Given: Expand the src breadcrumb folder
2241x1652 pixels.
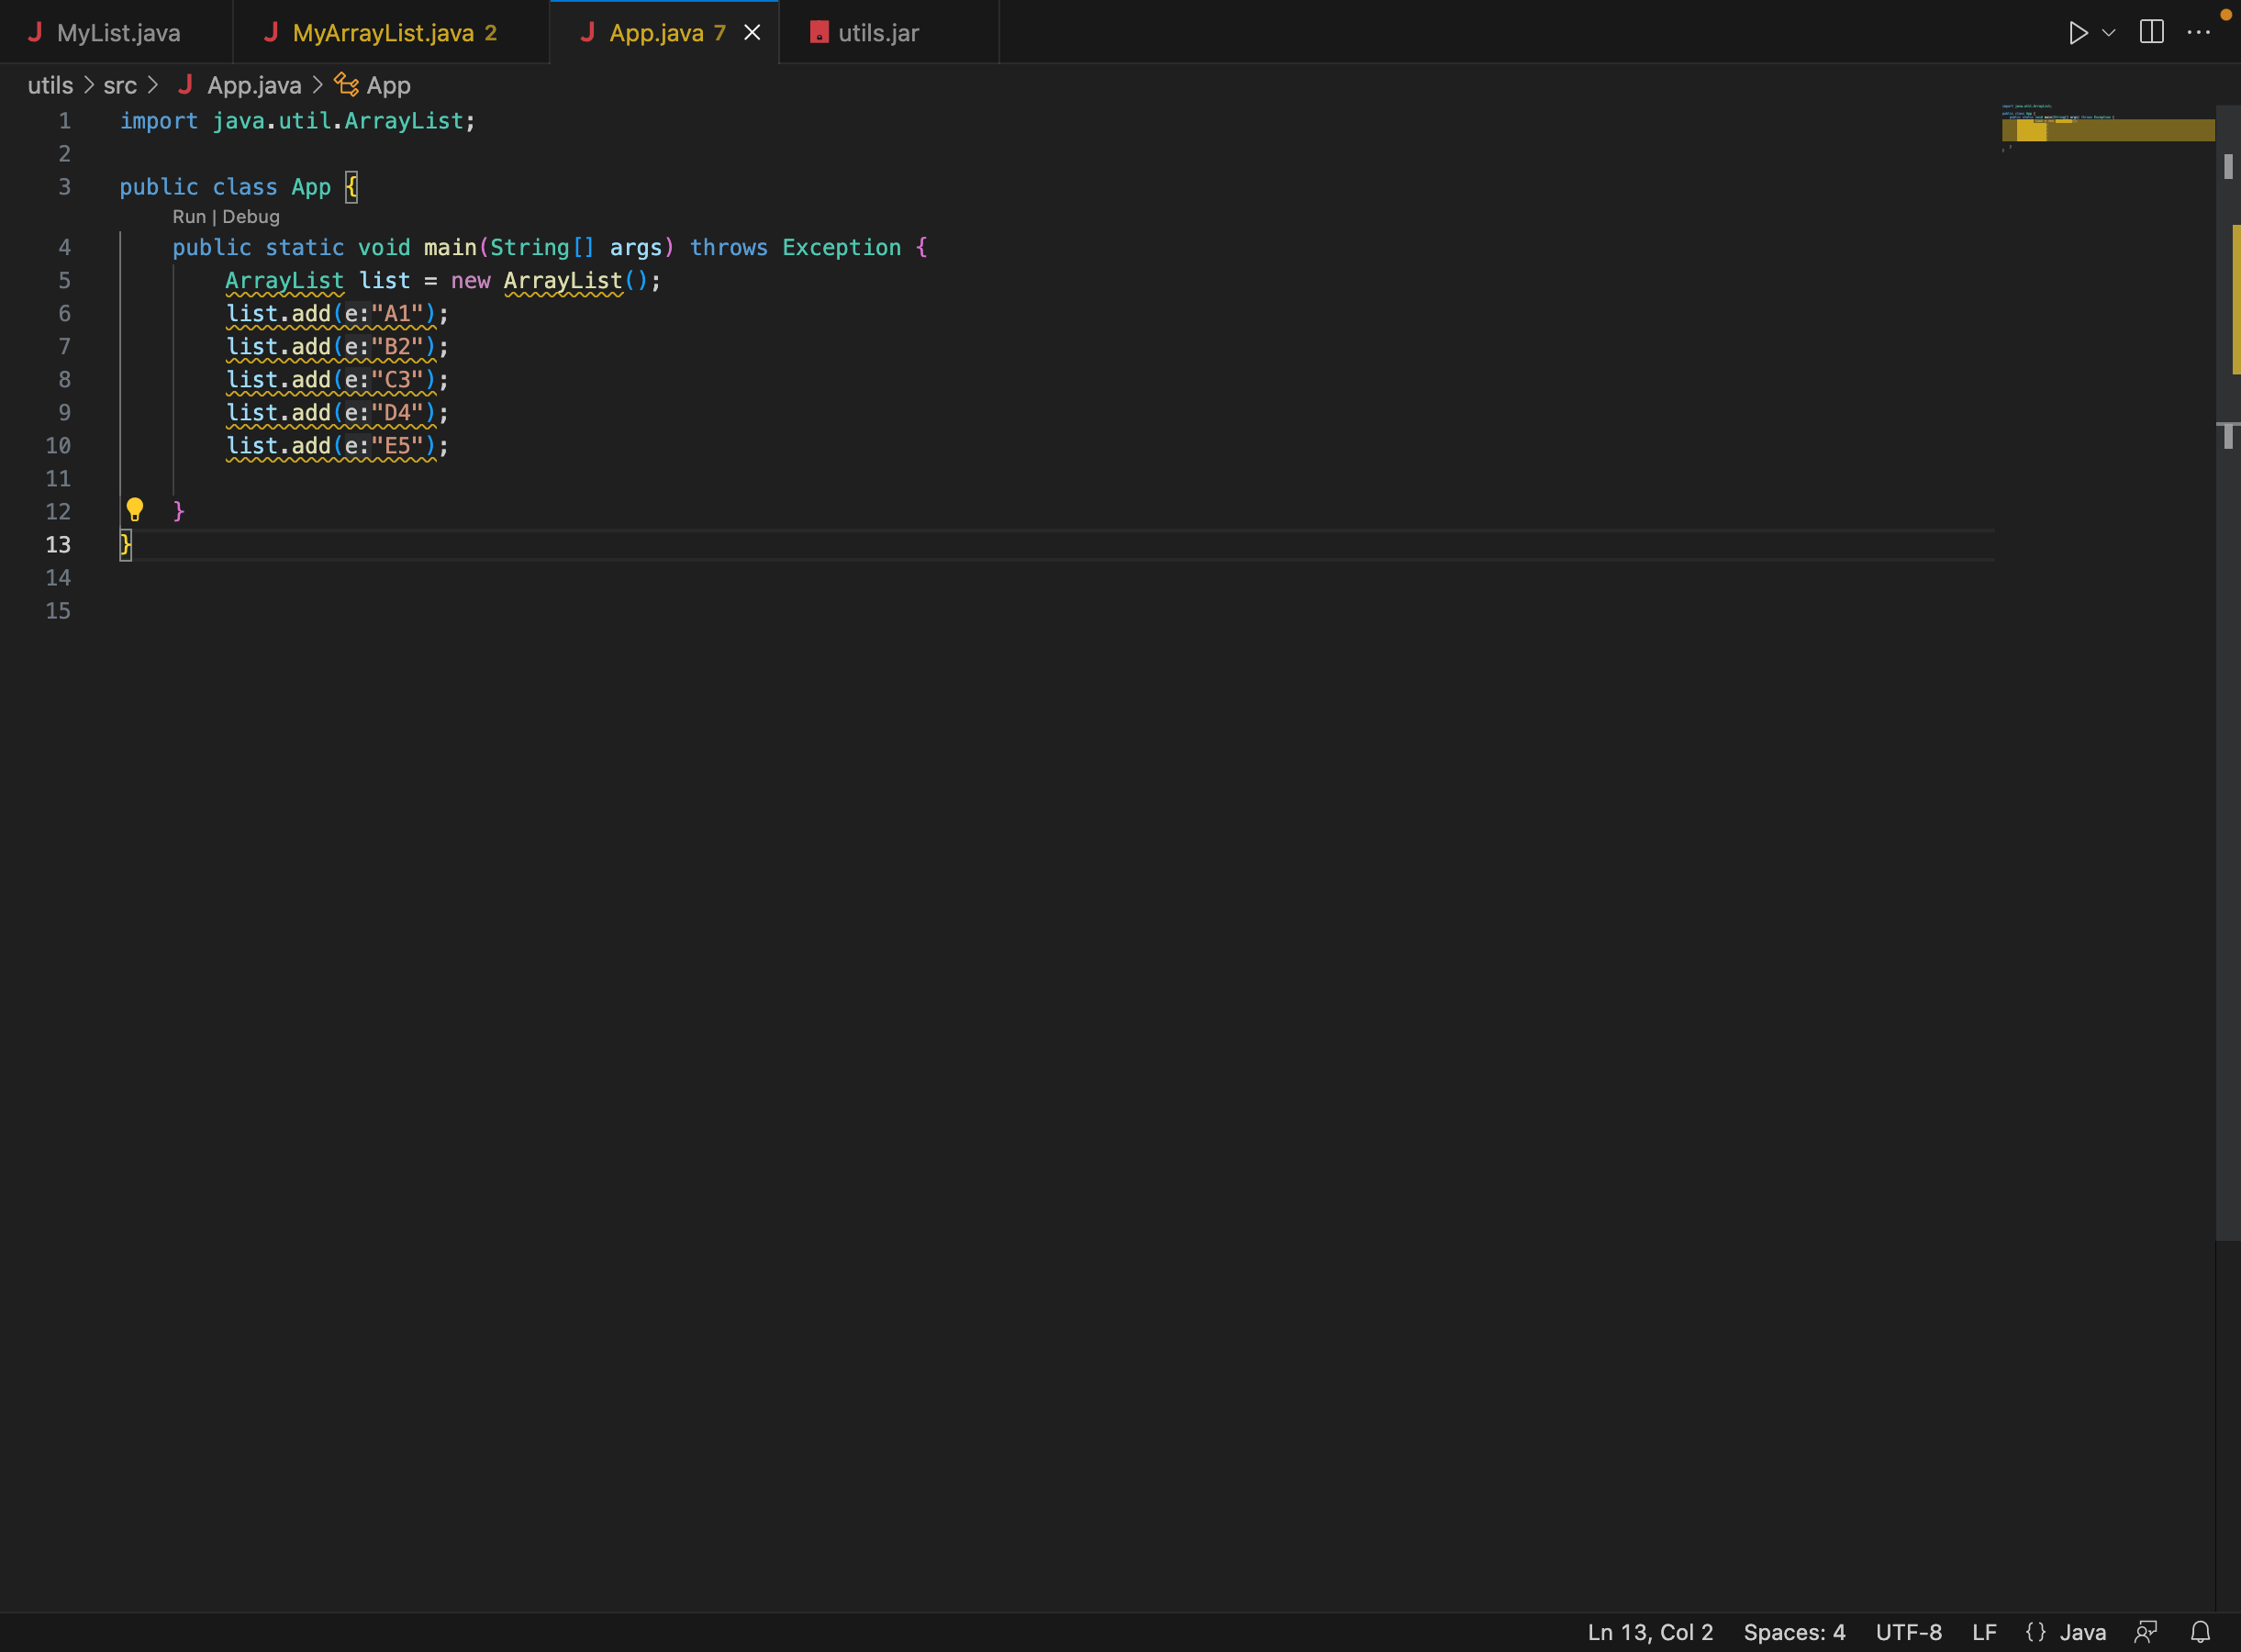Looking at the screenshot, I should pos(120,85).
